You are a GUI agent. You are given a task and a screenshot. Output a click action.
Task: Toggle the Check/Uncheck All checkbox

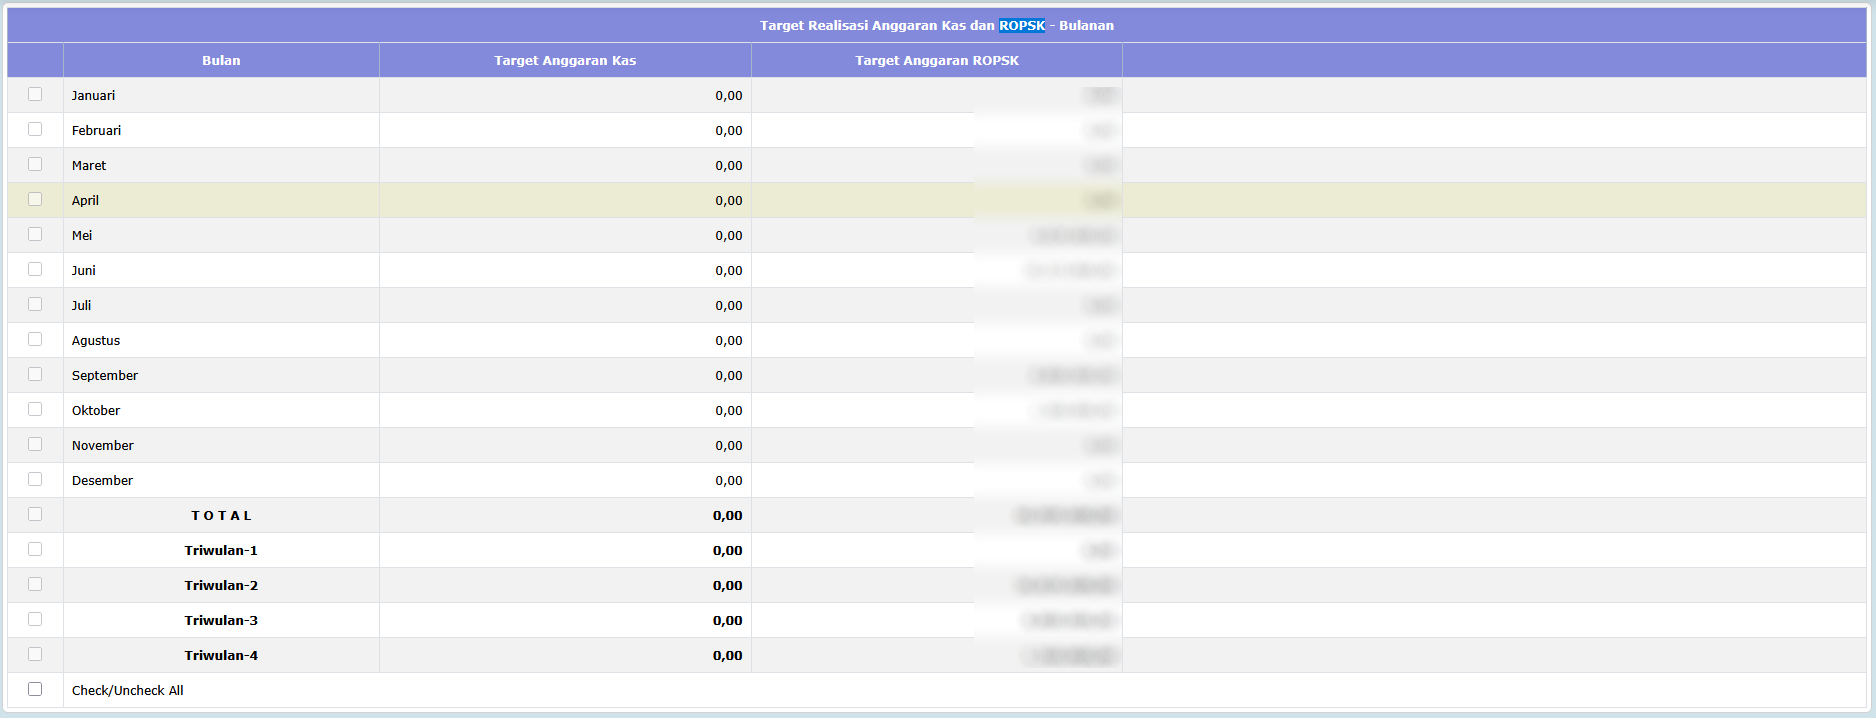pyautogui.click(x=35, y=689)
